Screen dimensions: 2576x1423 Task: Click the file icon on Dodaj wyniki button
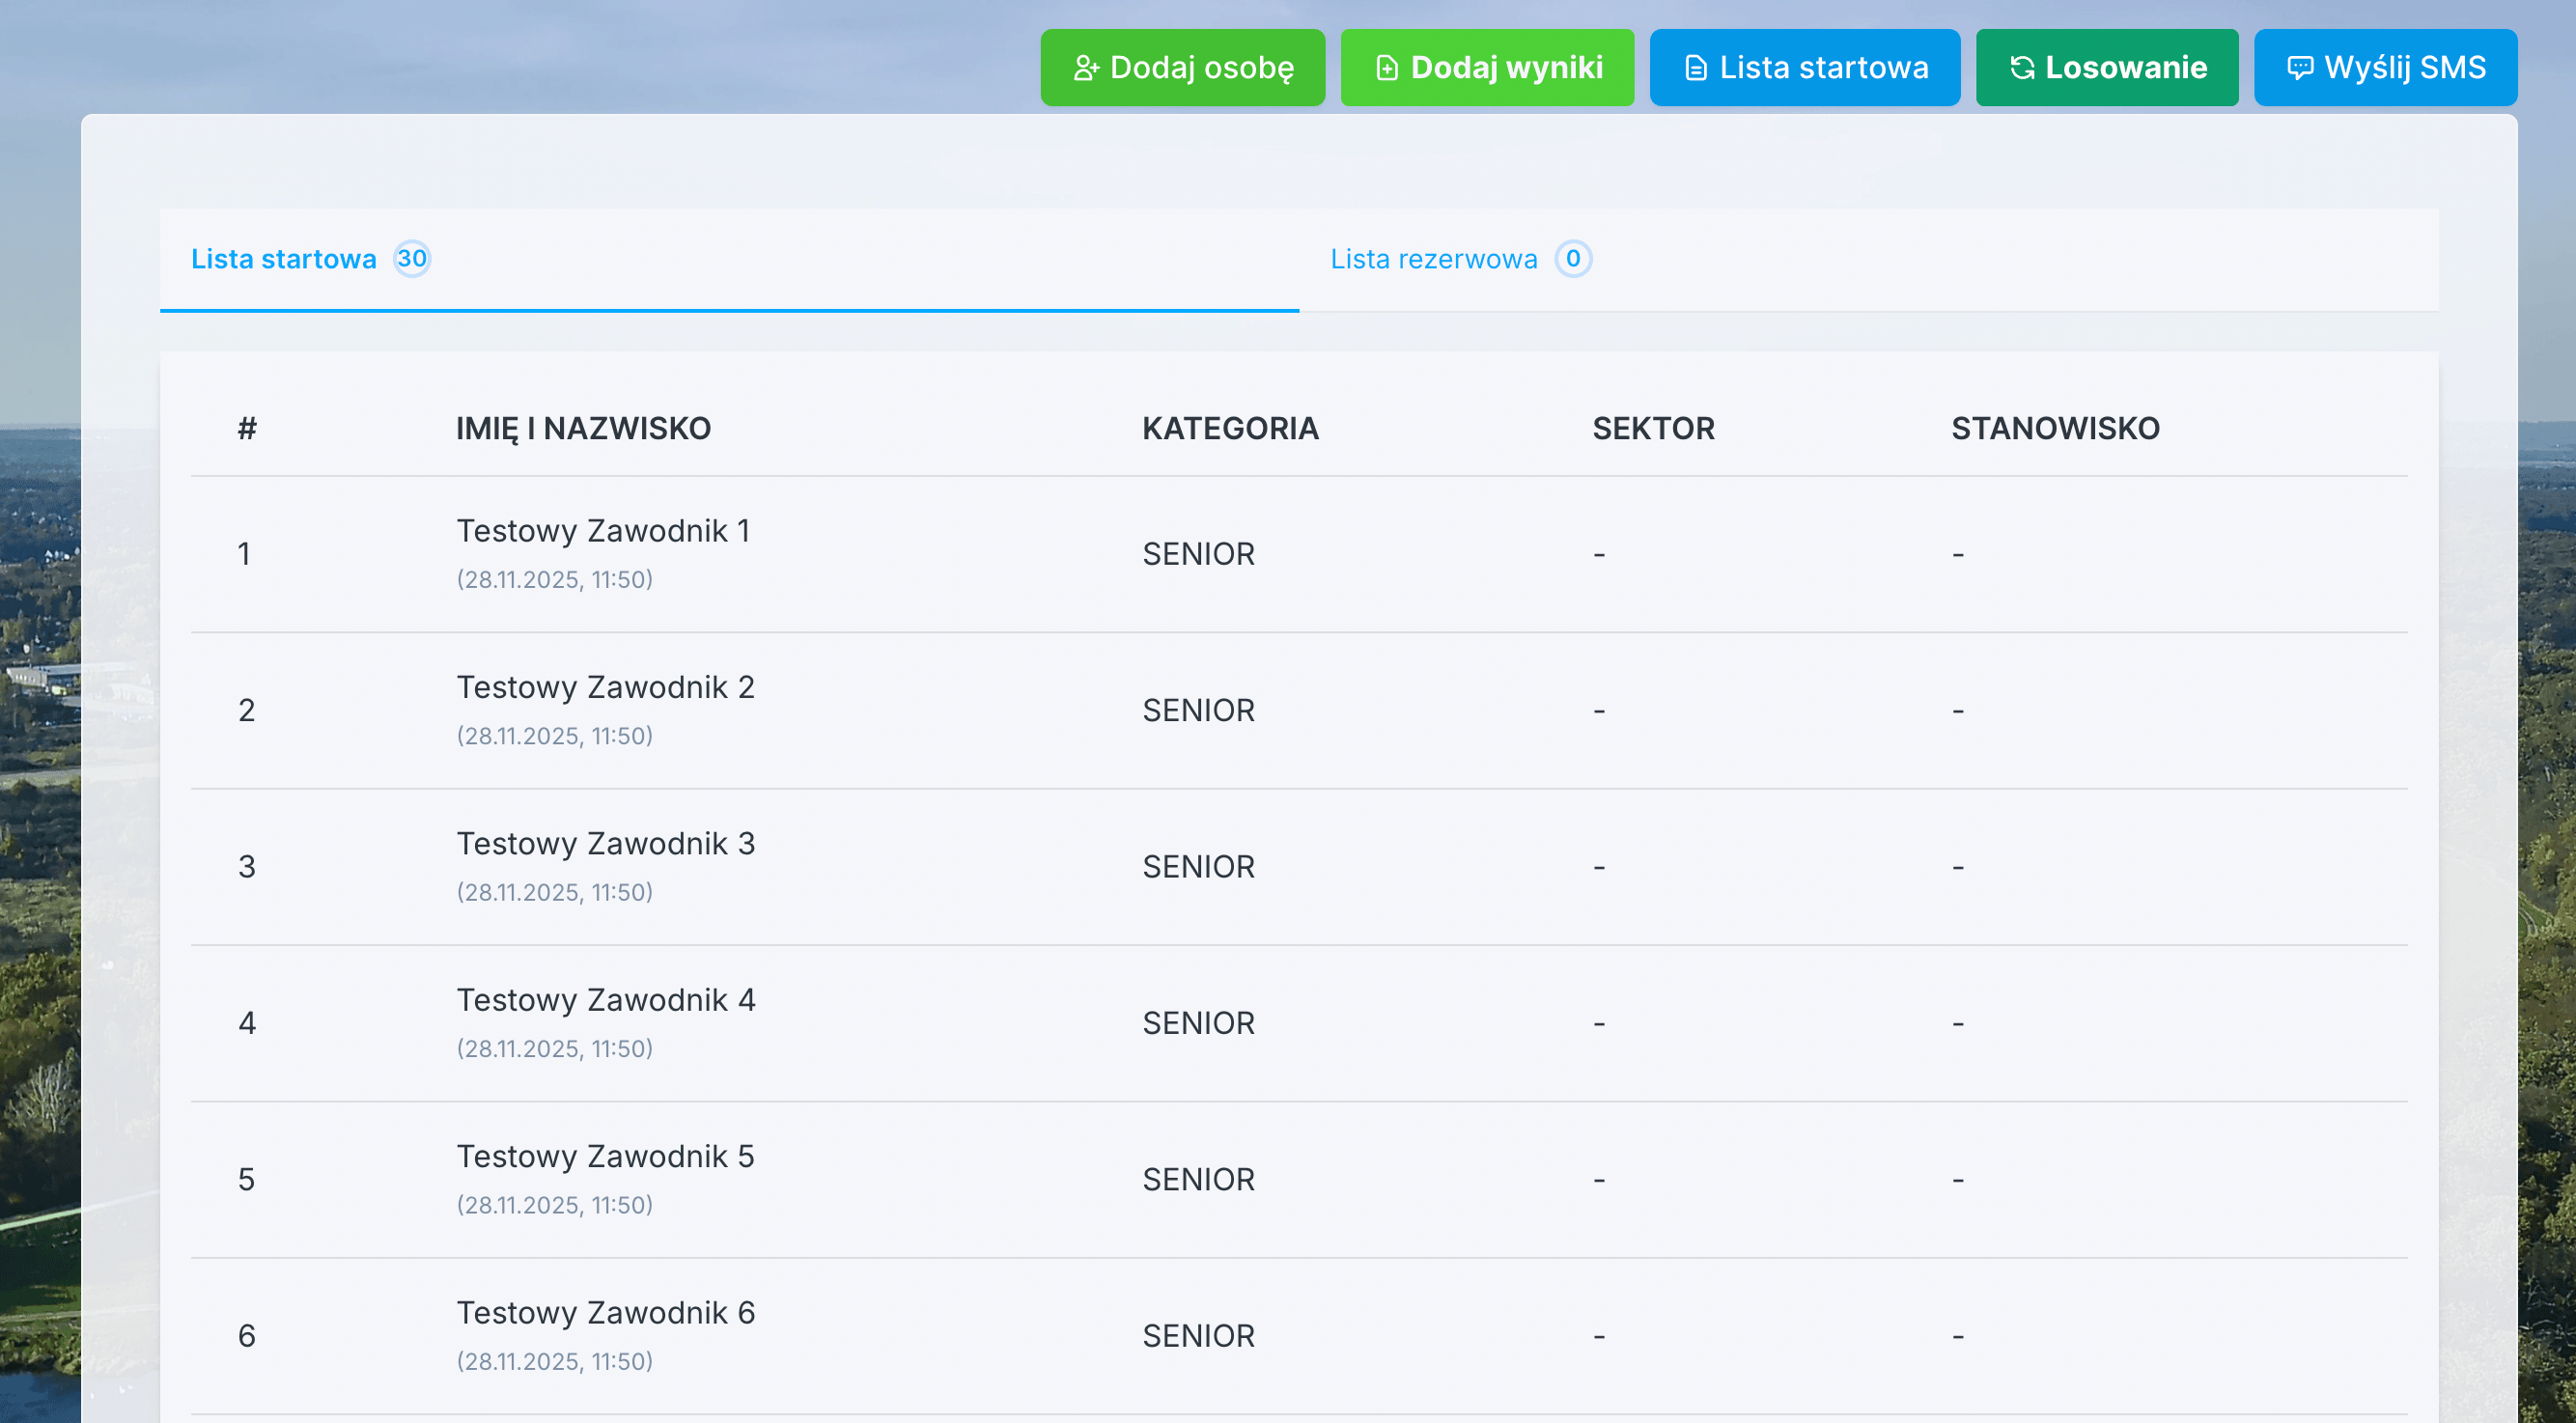[1387, 68]
